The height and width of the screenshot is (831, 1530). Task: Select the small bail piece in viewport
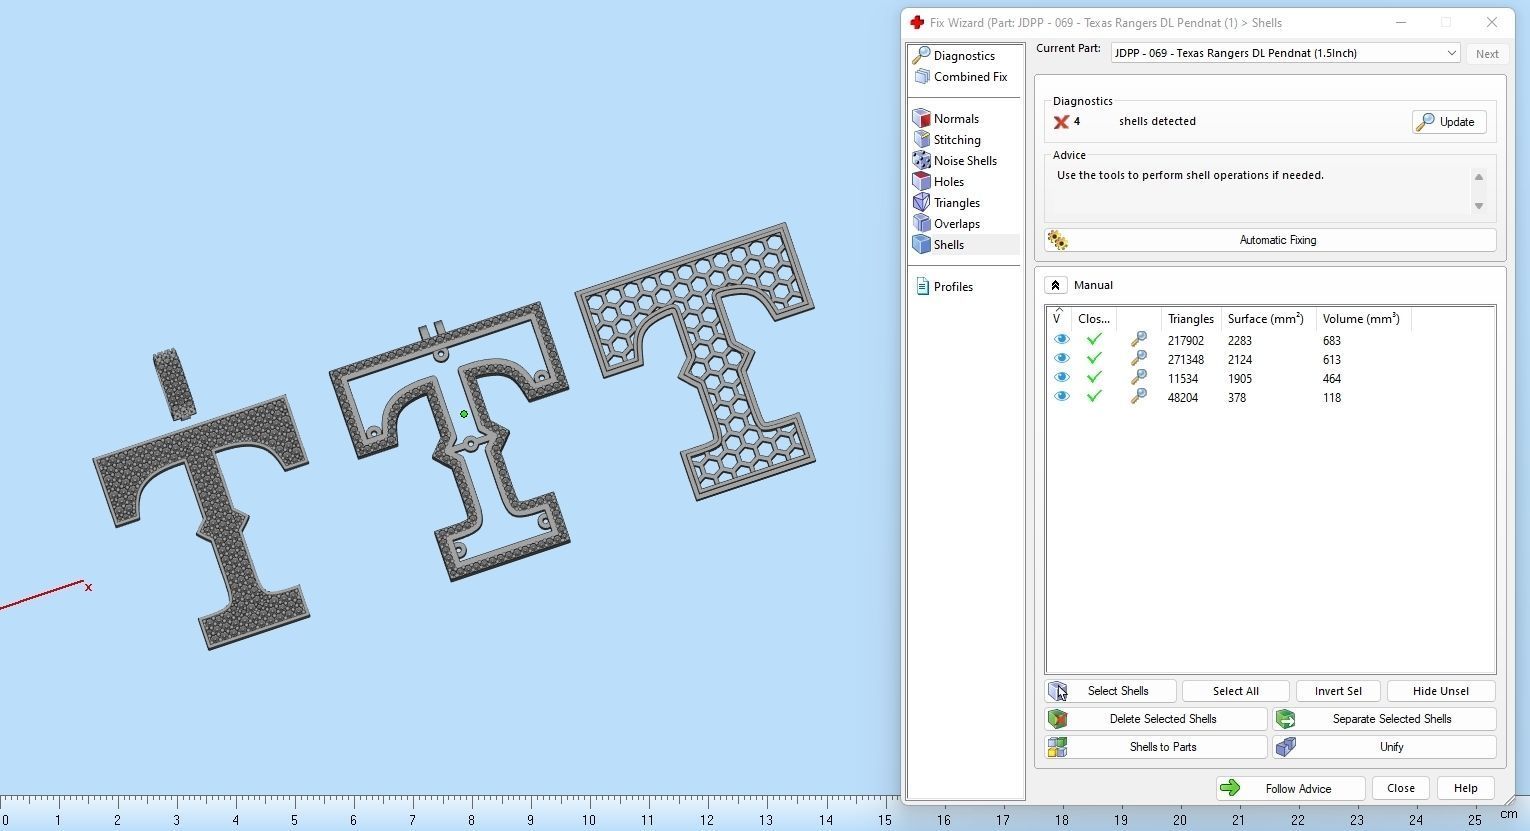point(173,384)
